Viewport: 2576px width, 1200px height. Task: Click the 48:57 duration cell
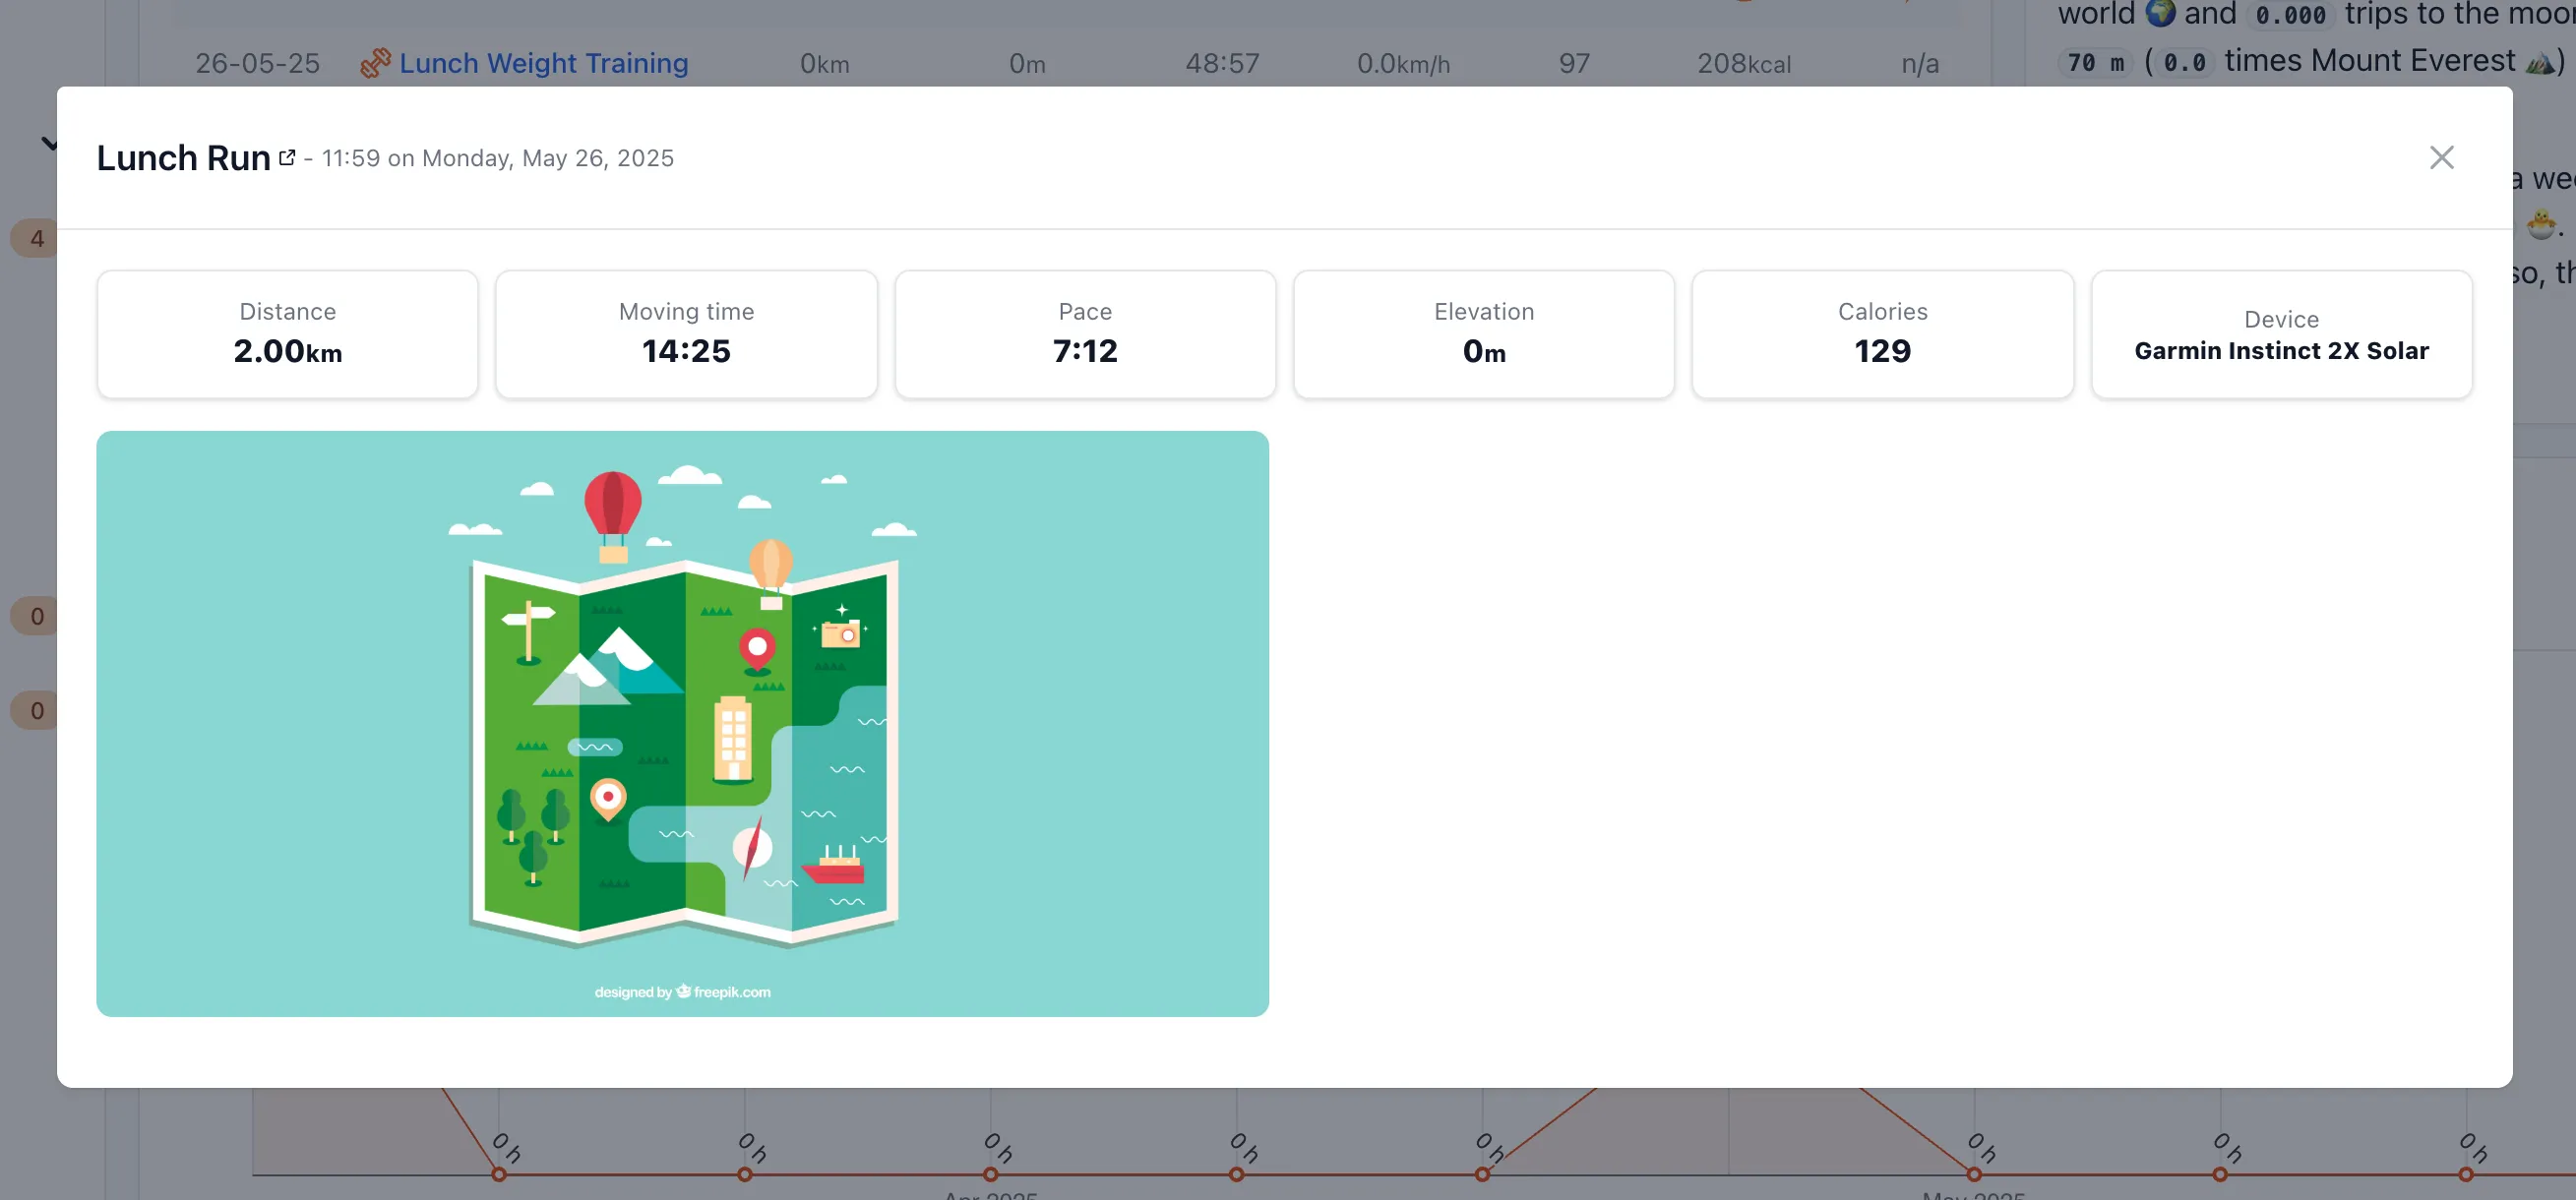[1222, 63]
